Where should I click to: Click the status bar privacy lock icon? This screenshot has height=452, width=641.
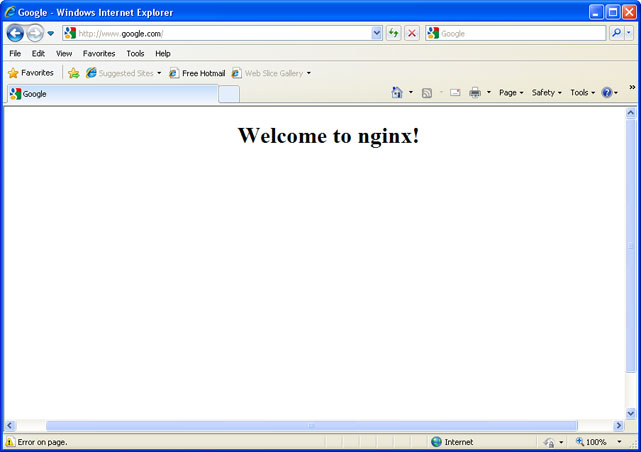[x=549, y=442]
